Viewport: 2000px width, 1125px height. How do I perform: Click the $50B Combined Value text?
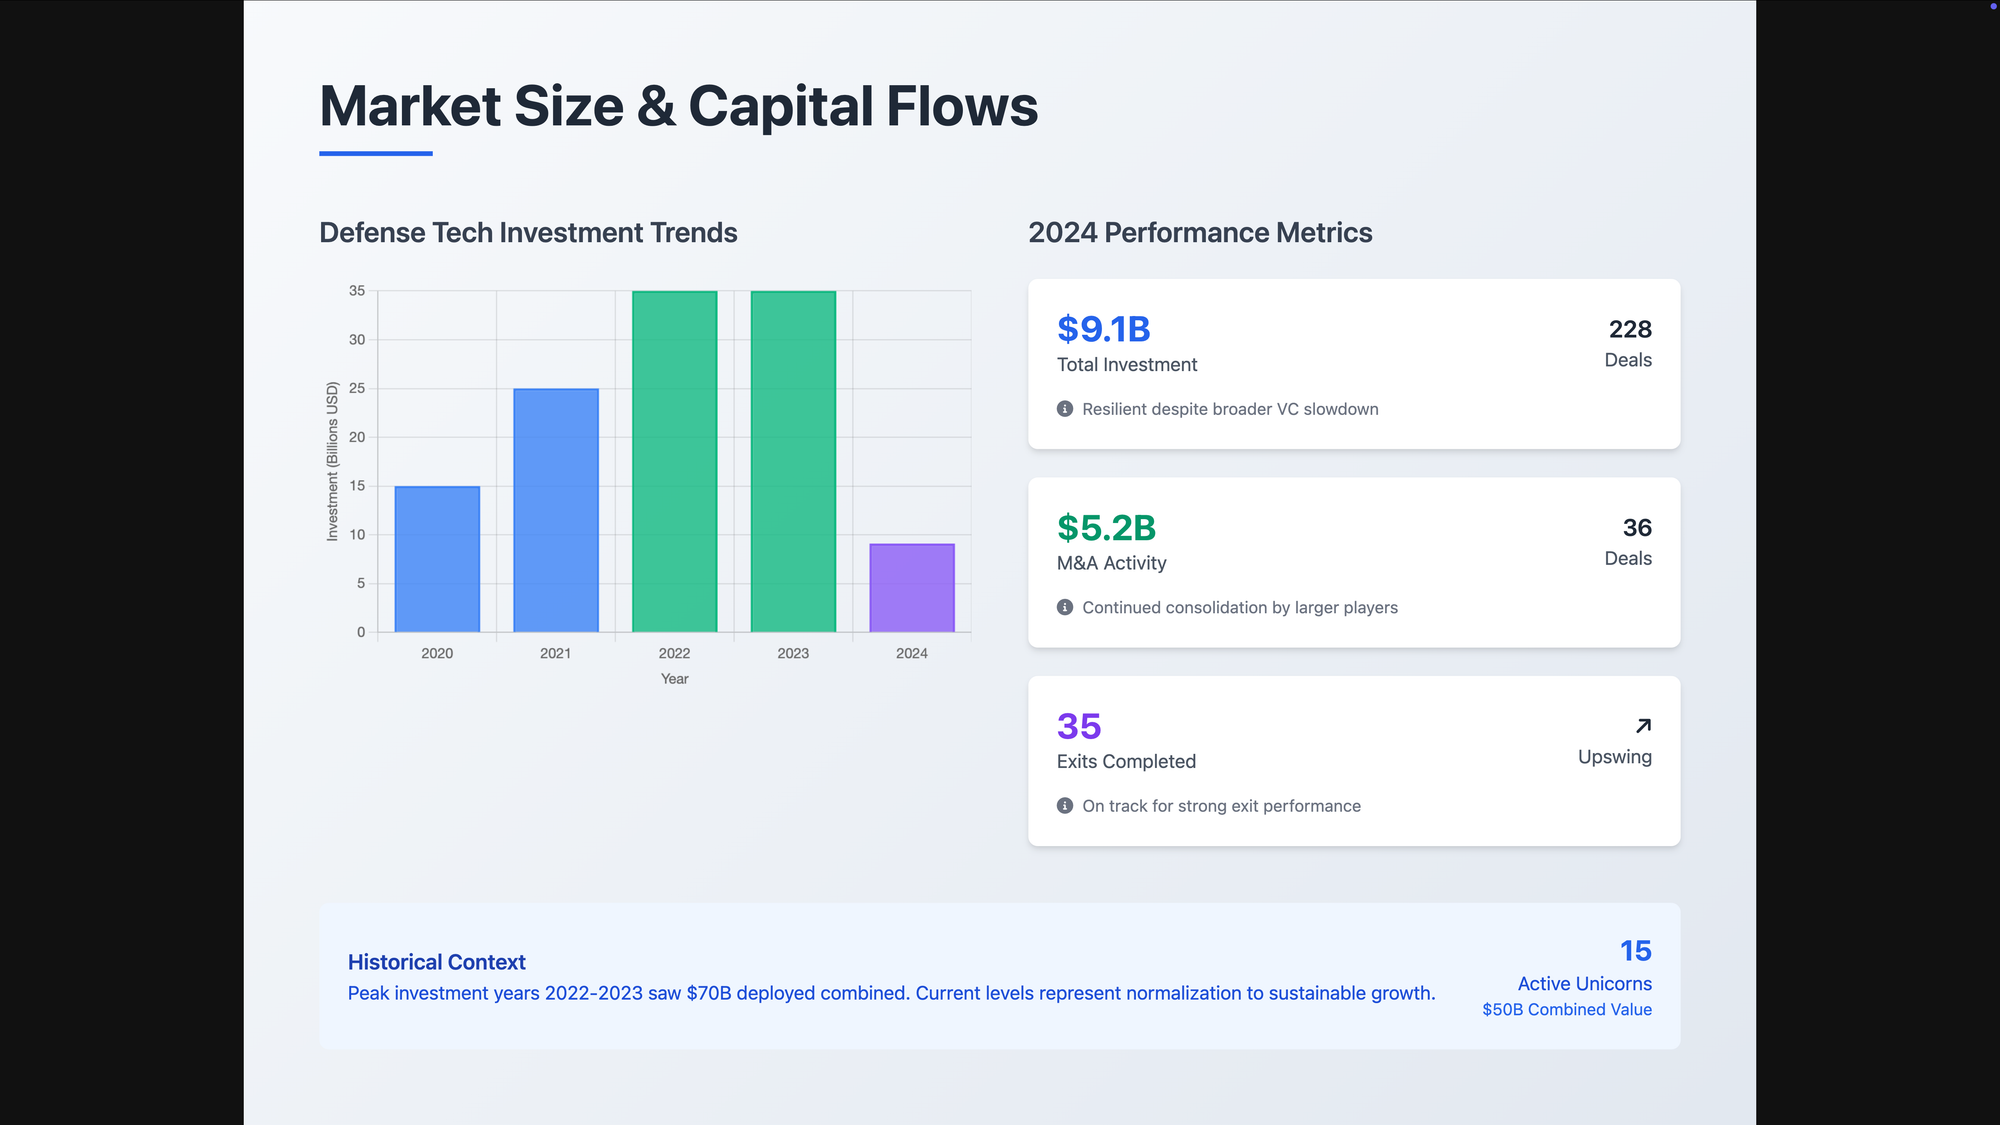click(x=1566, y=1010)
